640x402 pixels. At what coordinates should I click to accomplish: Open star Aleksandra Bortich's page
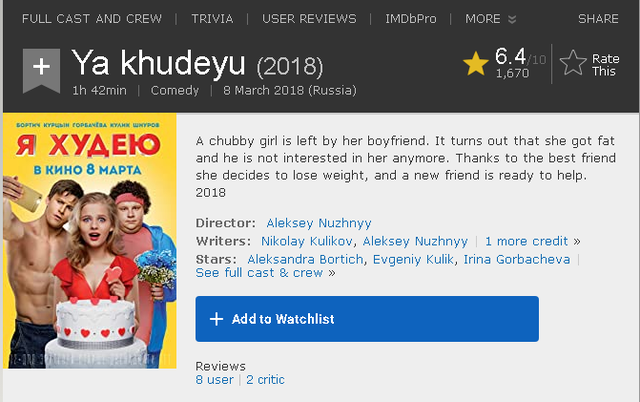click(306, 259)
